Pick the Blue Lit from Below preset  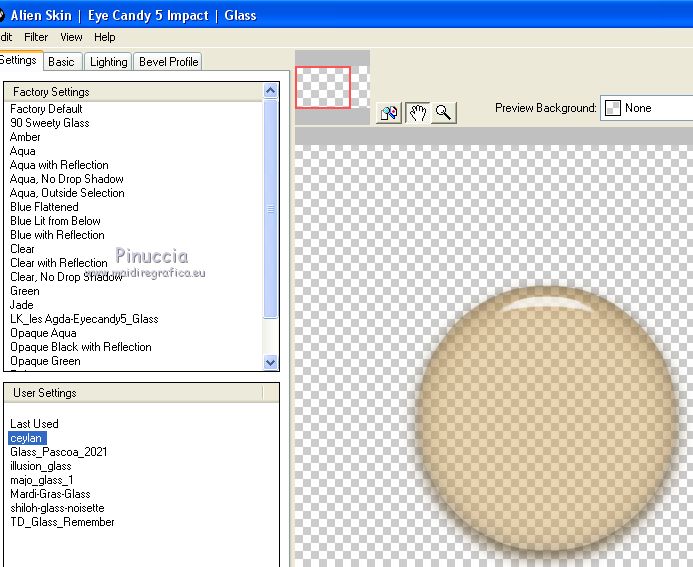click(x=55, y=221)
